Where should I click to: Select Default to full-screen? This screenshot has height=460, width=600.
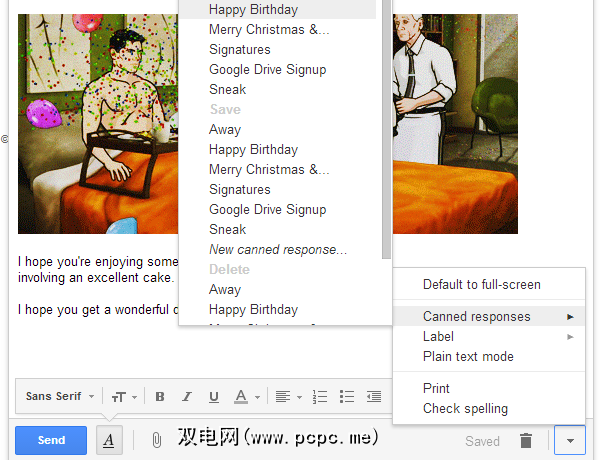point(489,285)
